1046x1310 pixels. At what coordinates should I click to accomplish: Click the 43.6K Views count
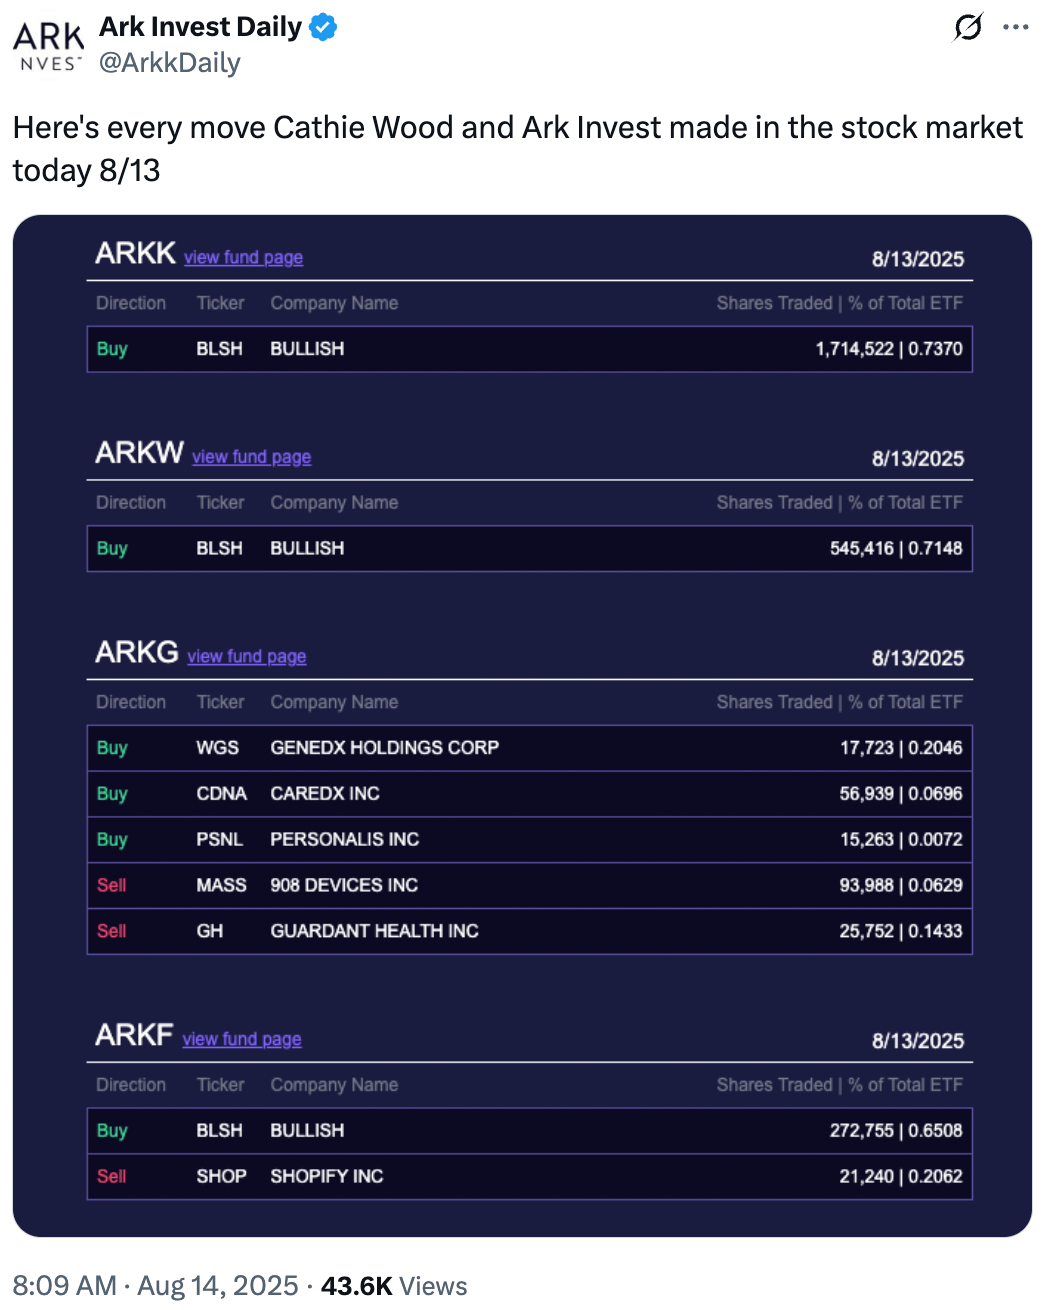pyautogui.click(x=394, y=1285)
